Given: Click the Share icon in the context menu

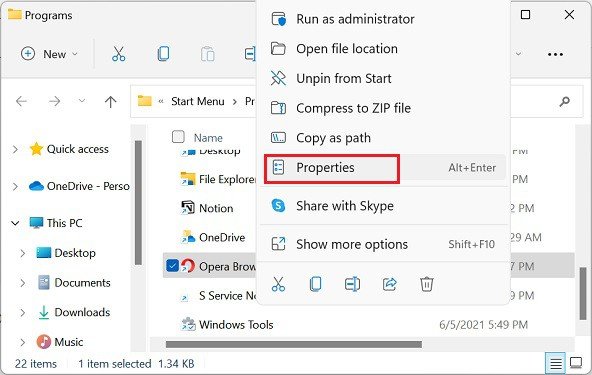Looking at the screenshot, I should click(x=390, y=284).
